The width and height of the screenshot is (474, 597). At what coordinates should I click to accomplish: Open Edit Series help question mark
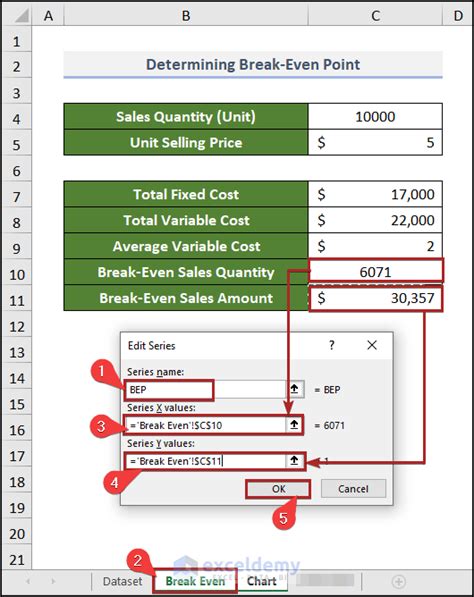(x=332, y=345)
